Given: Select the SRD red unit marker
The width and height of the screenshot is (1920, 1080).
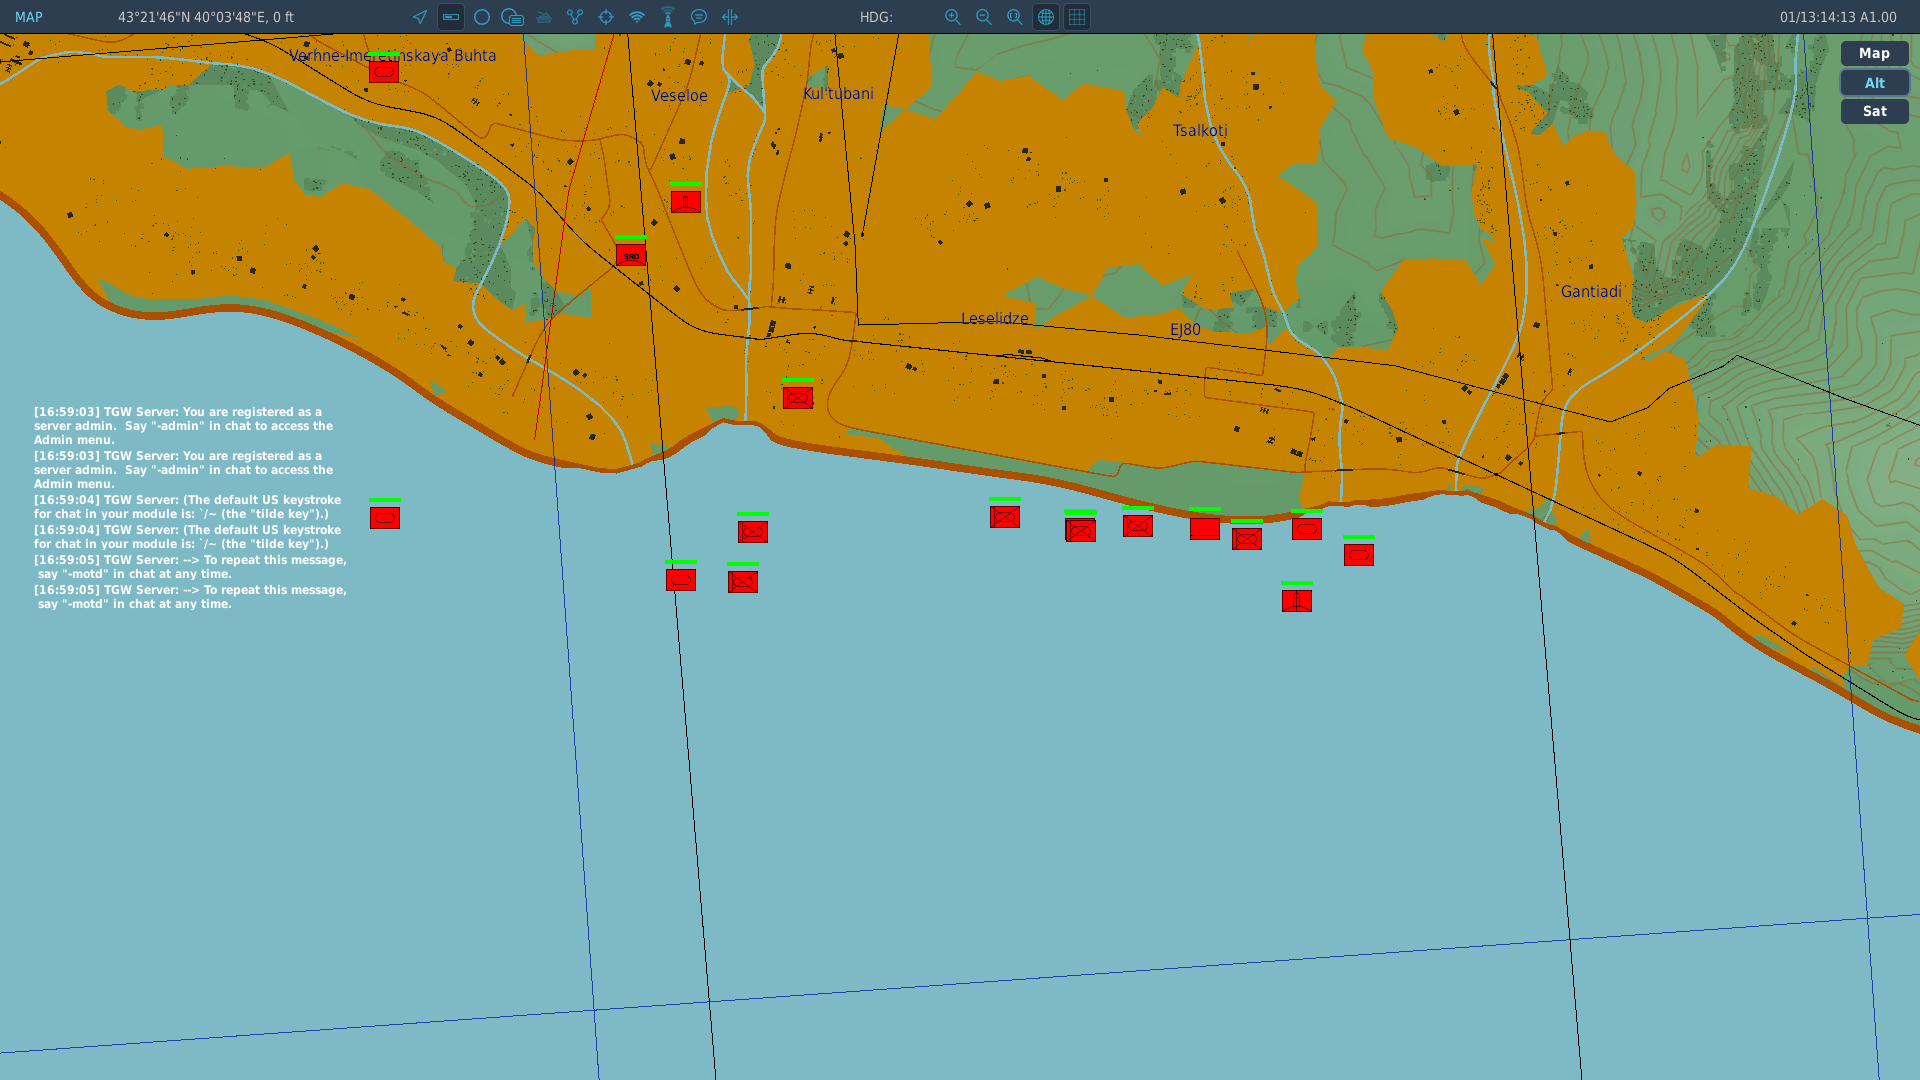Looking at the screenshot, I should tap(631, 255).
